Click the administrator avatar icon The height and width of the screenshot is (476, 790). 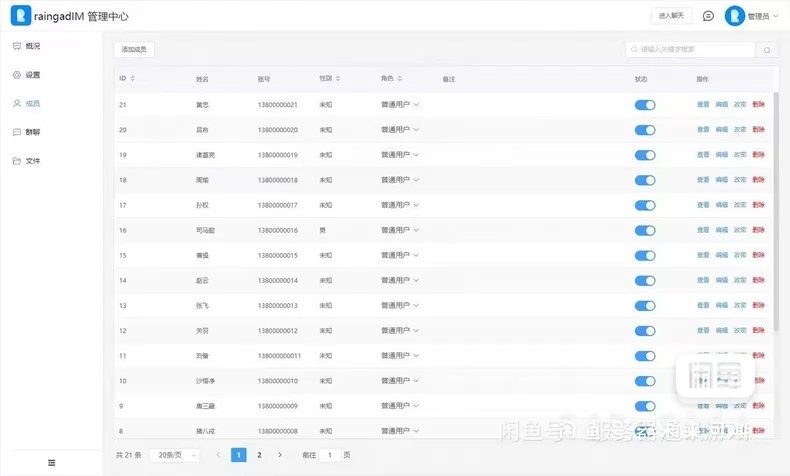pyautogui.click(x=735, y=16)
